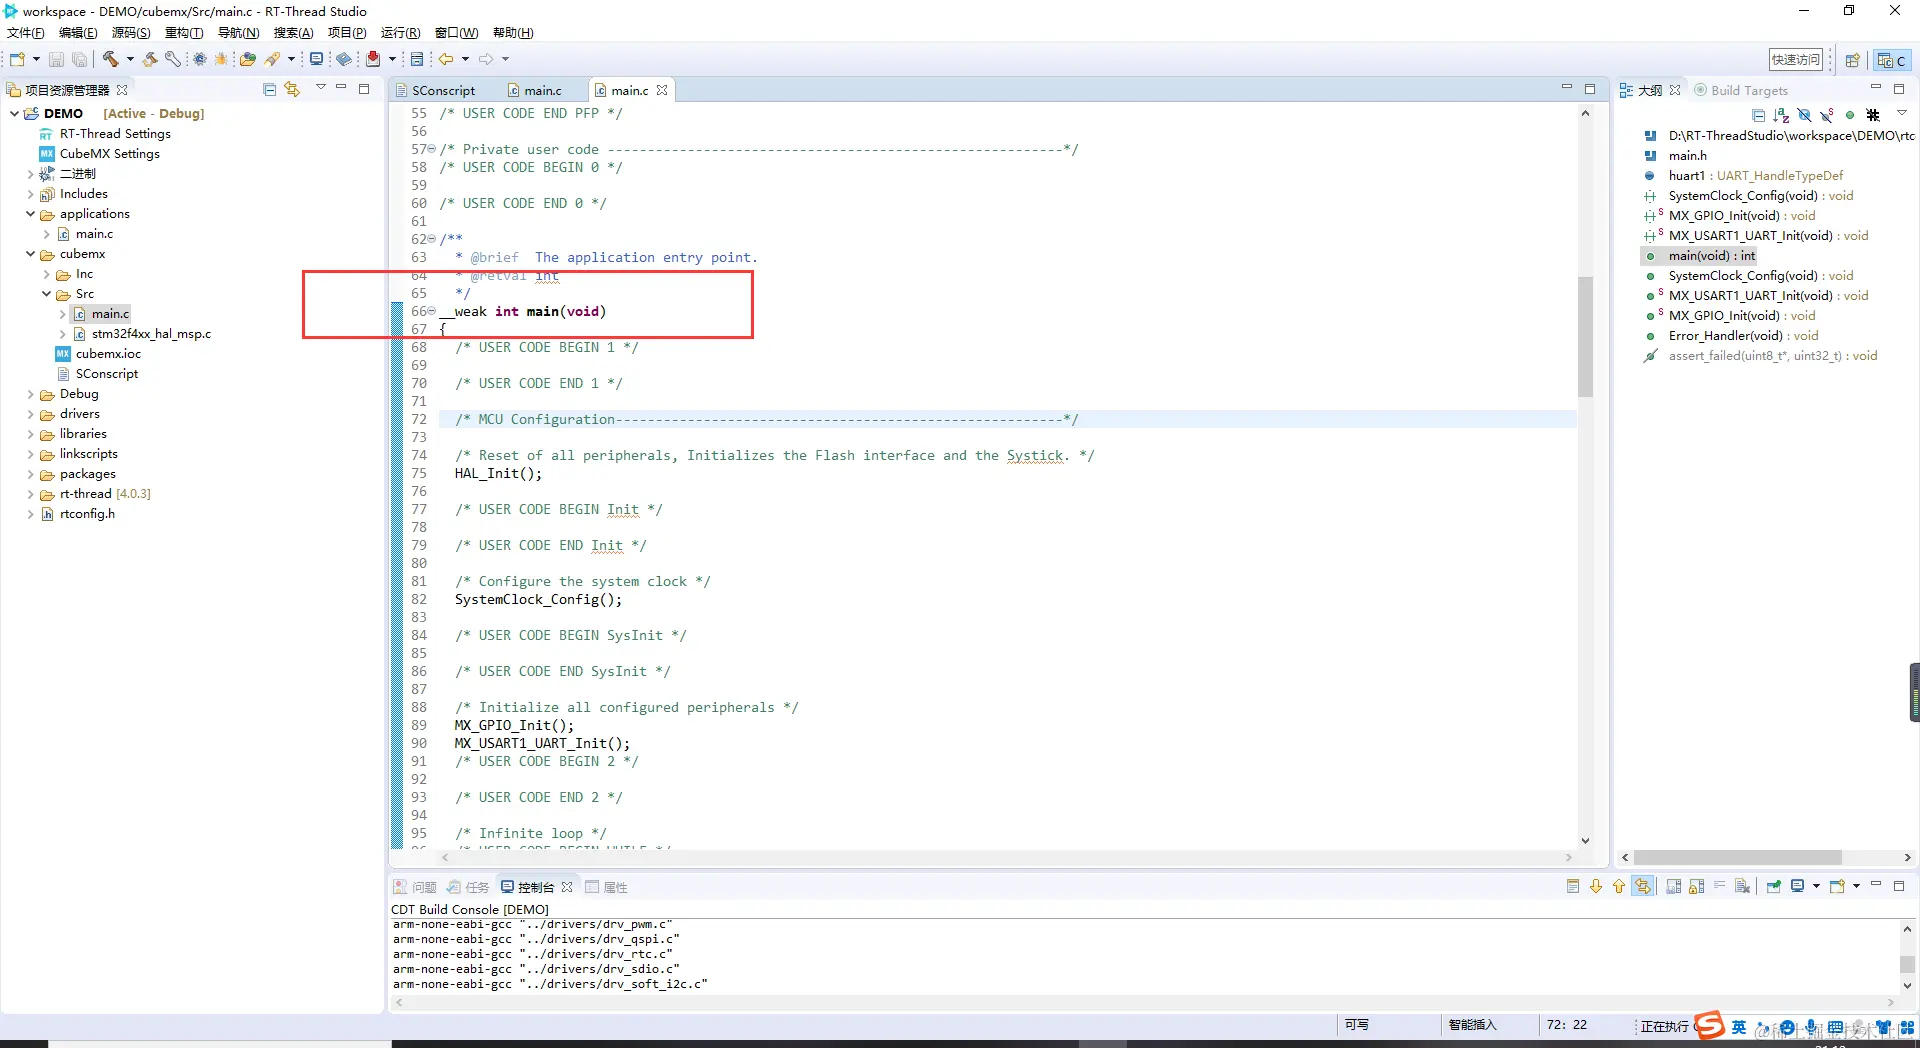Screen dimensions: 1920x1048
Task: Open the download dropdown arrow
Action: click(392, 59)
